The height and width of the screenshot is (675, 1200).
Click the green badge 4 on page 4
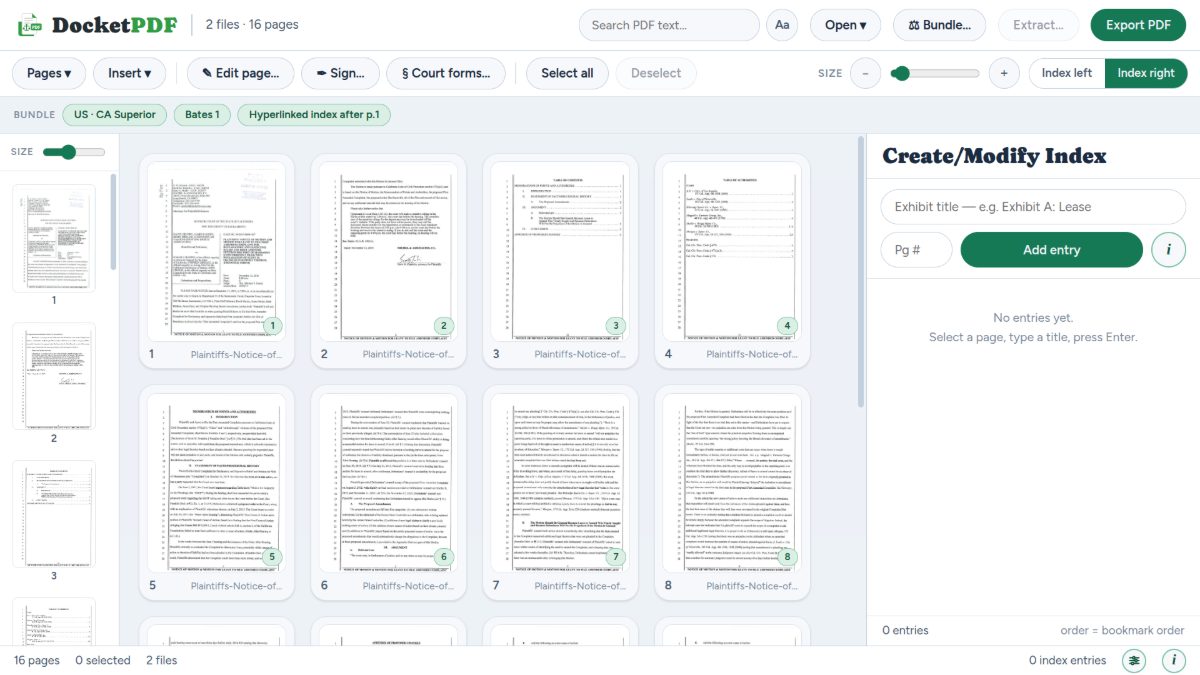pos(788,325)
